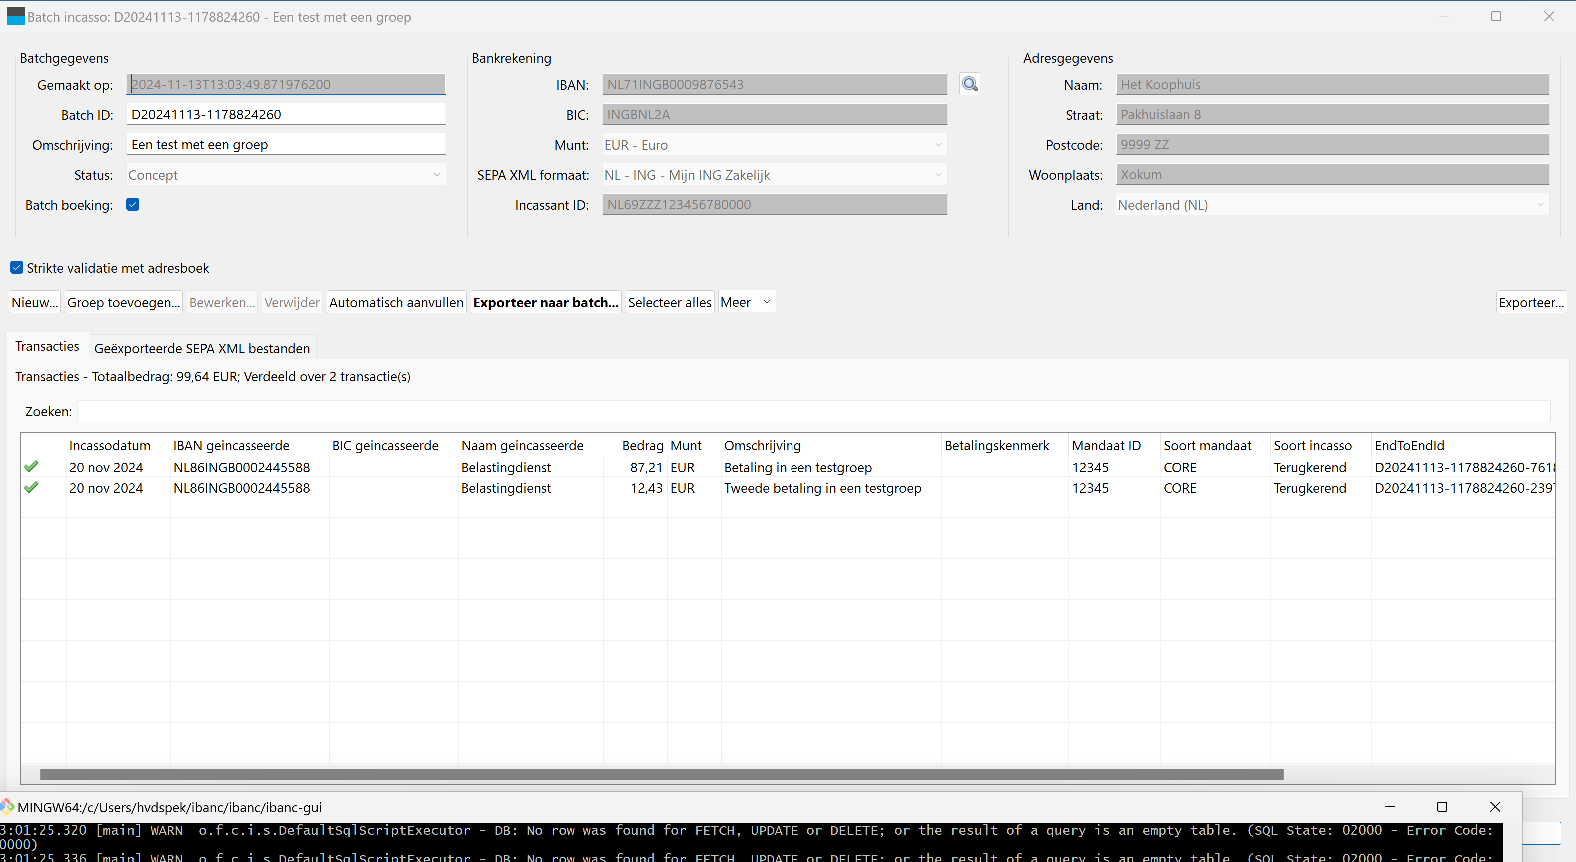The height and width of the screenshot is (862, 1576).
Task: Expand the SEPA XML formaat dropdown
Action: coord(774,175)
